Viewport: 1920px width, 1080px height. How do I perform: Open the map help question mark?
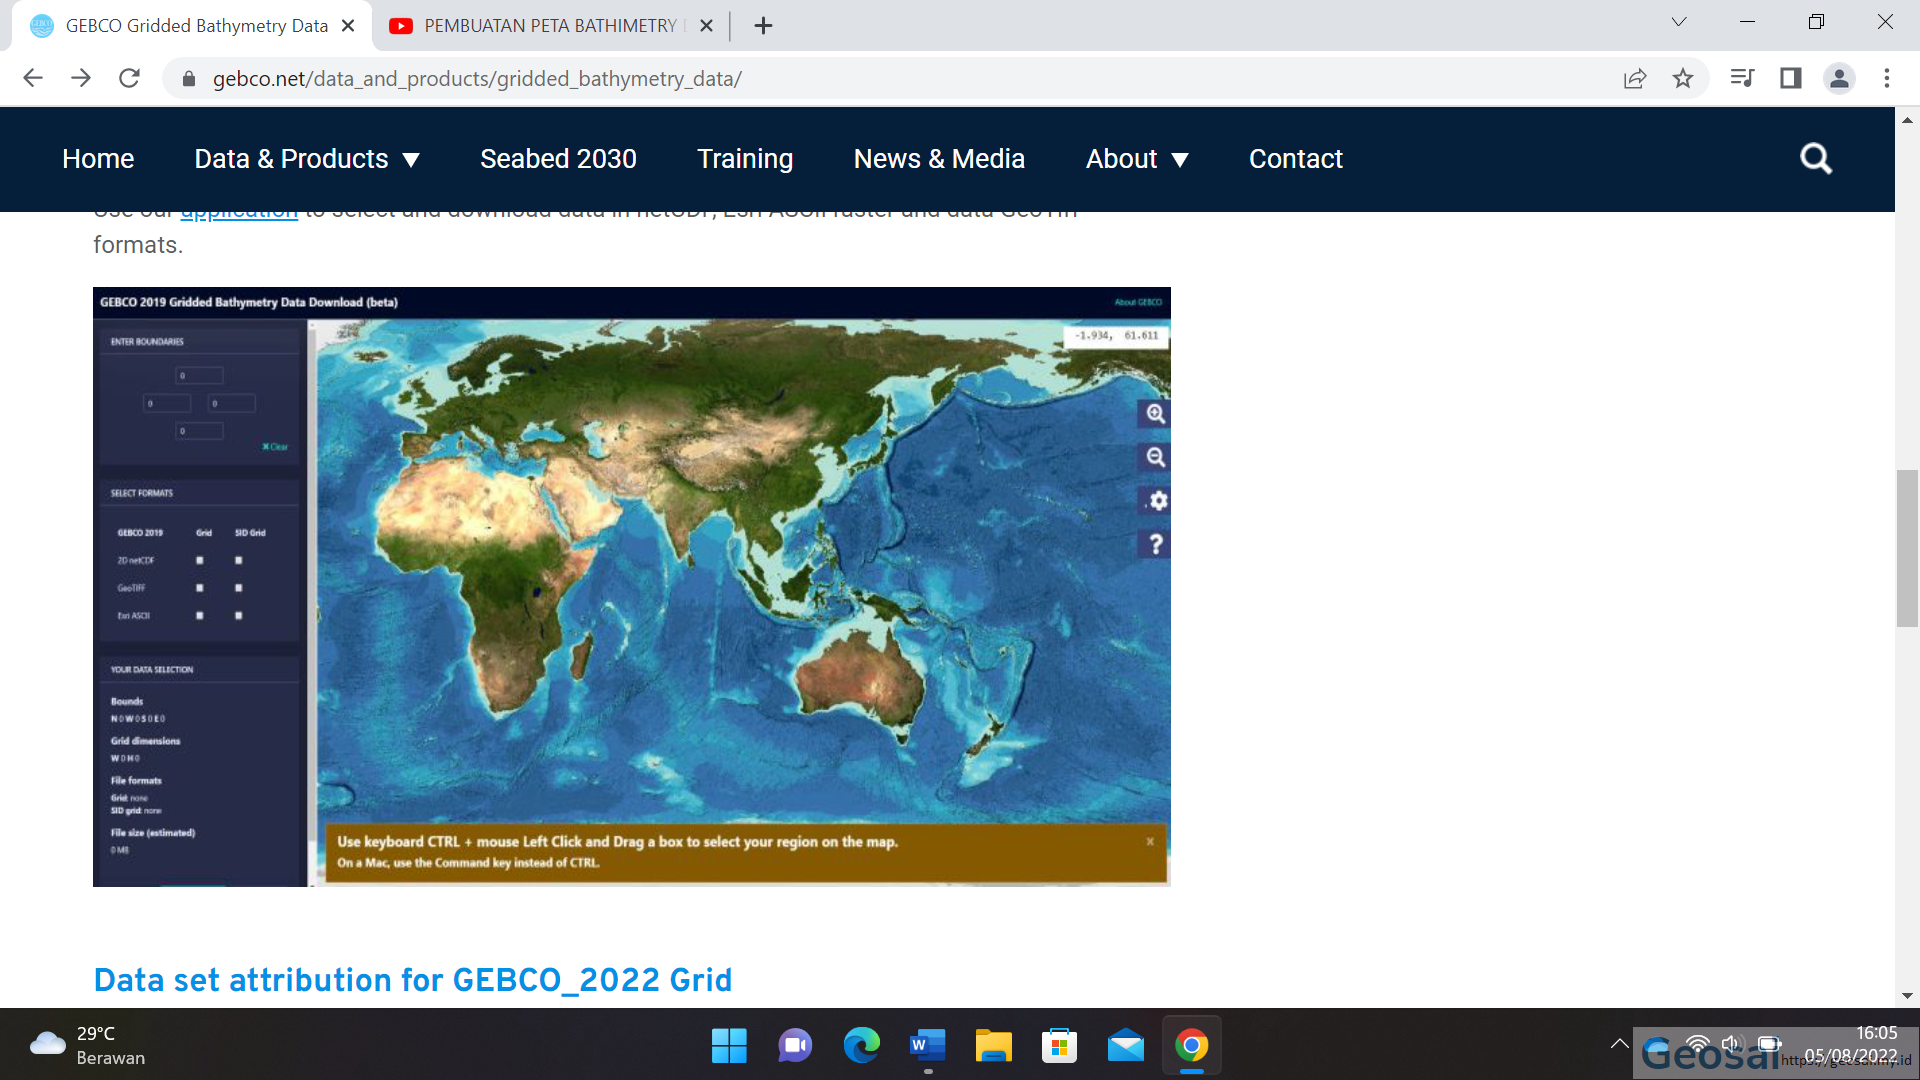1156,544
